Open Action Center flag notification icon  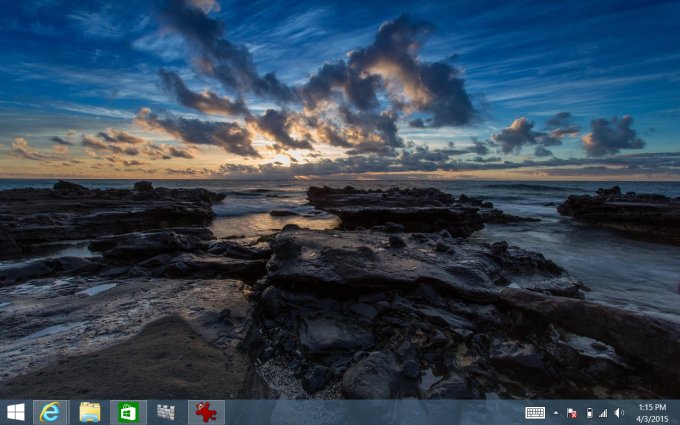pyautogui.click(x=572, y=413)
